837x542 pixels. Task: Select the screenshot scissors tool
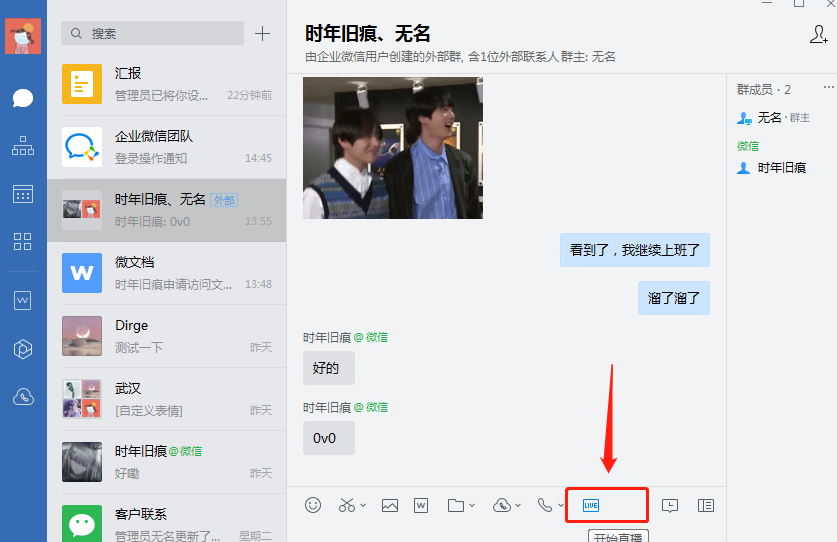pyautogui.click(x=346, y=505)
